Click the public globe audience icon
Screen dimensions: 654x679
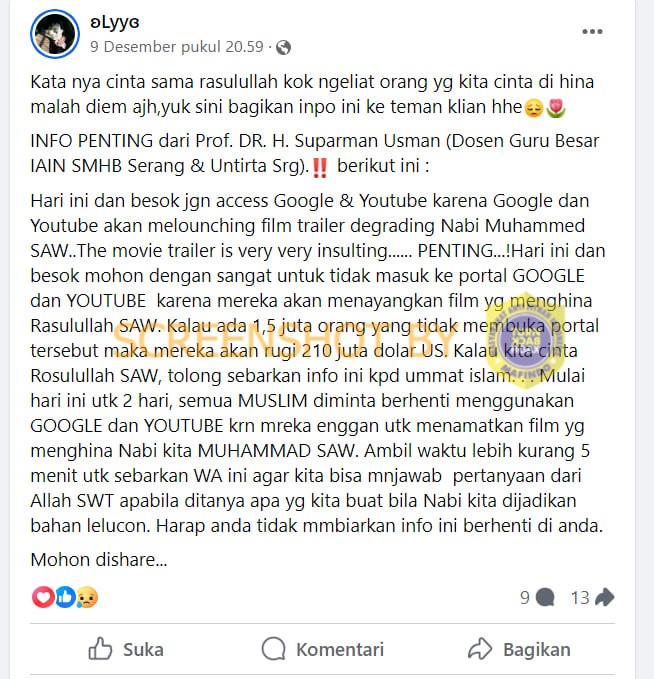(283, 47)
